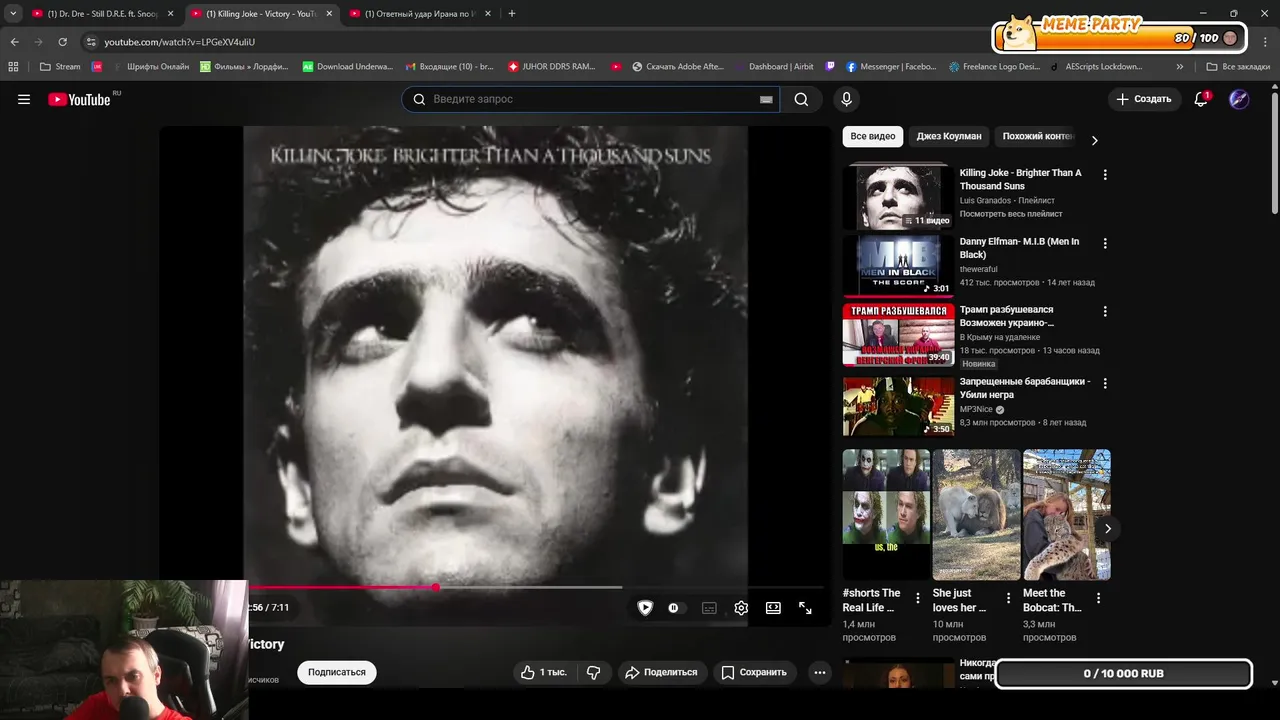Enter fullscreen on the video player
The width and height of the screenshot is (1280, 720).
tap(805, 608)
